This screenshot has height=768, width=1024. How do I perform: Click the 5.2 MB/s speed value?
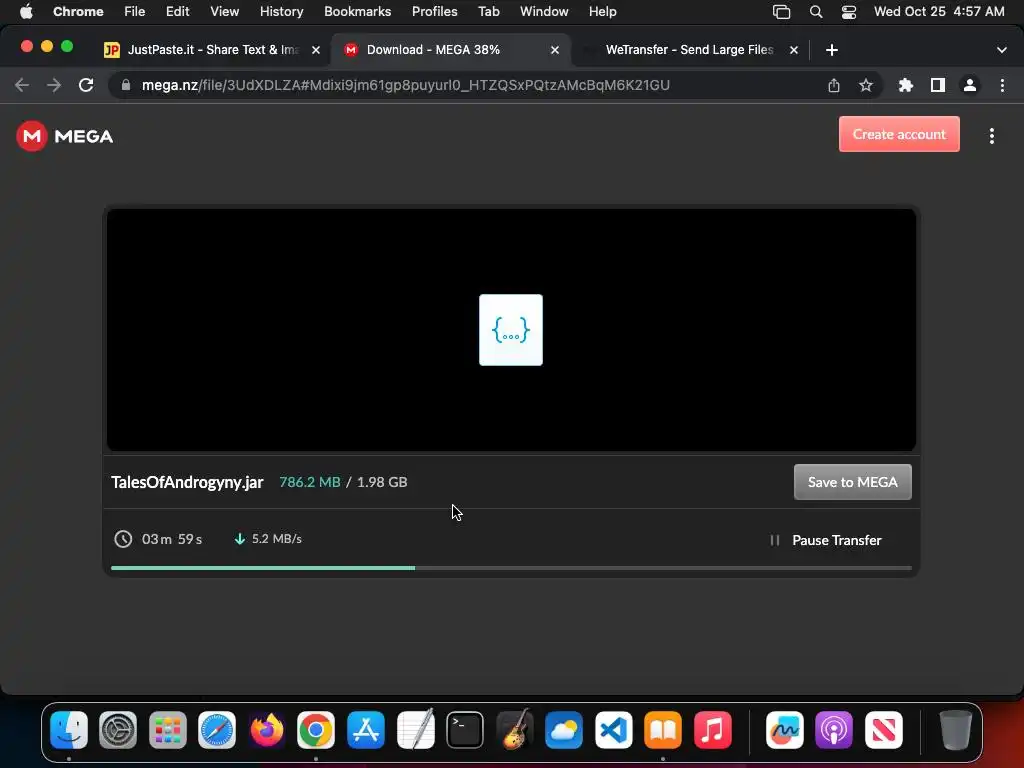coord(277,539)
